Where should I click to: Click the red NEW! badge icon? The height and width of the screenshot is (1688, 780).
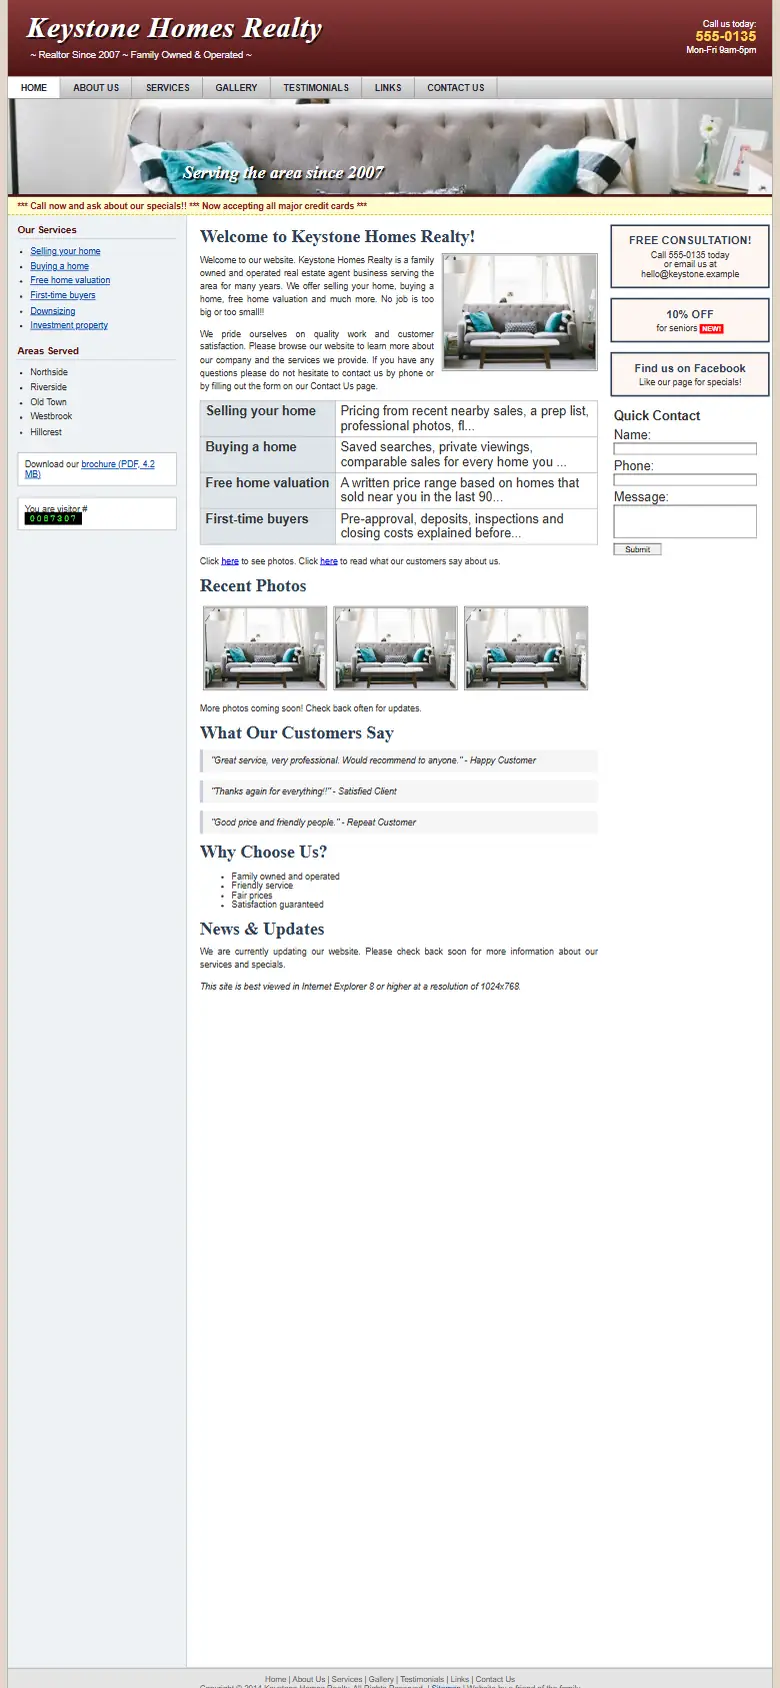coord(711,329)
